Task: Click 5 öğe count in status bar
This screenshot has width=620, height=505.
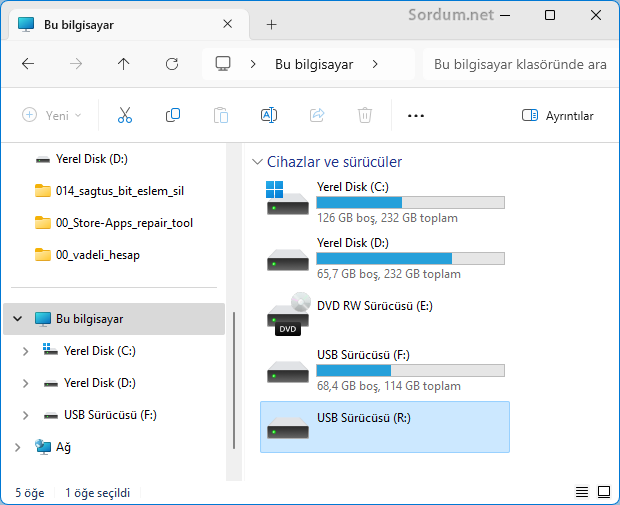Action: tap(30, 493)
